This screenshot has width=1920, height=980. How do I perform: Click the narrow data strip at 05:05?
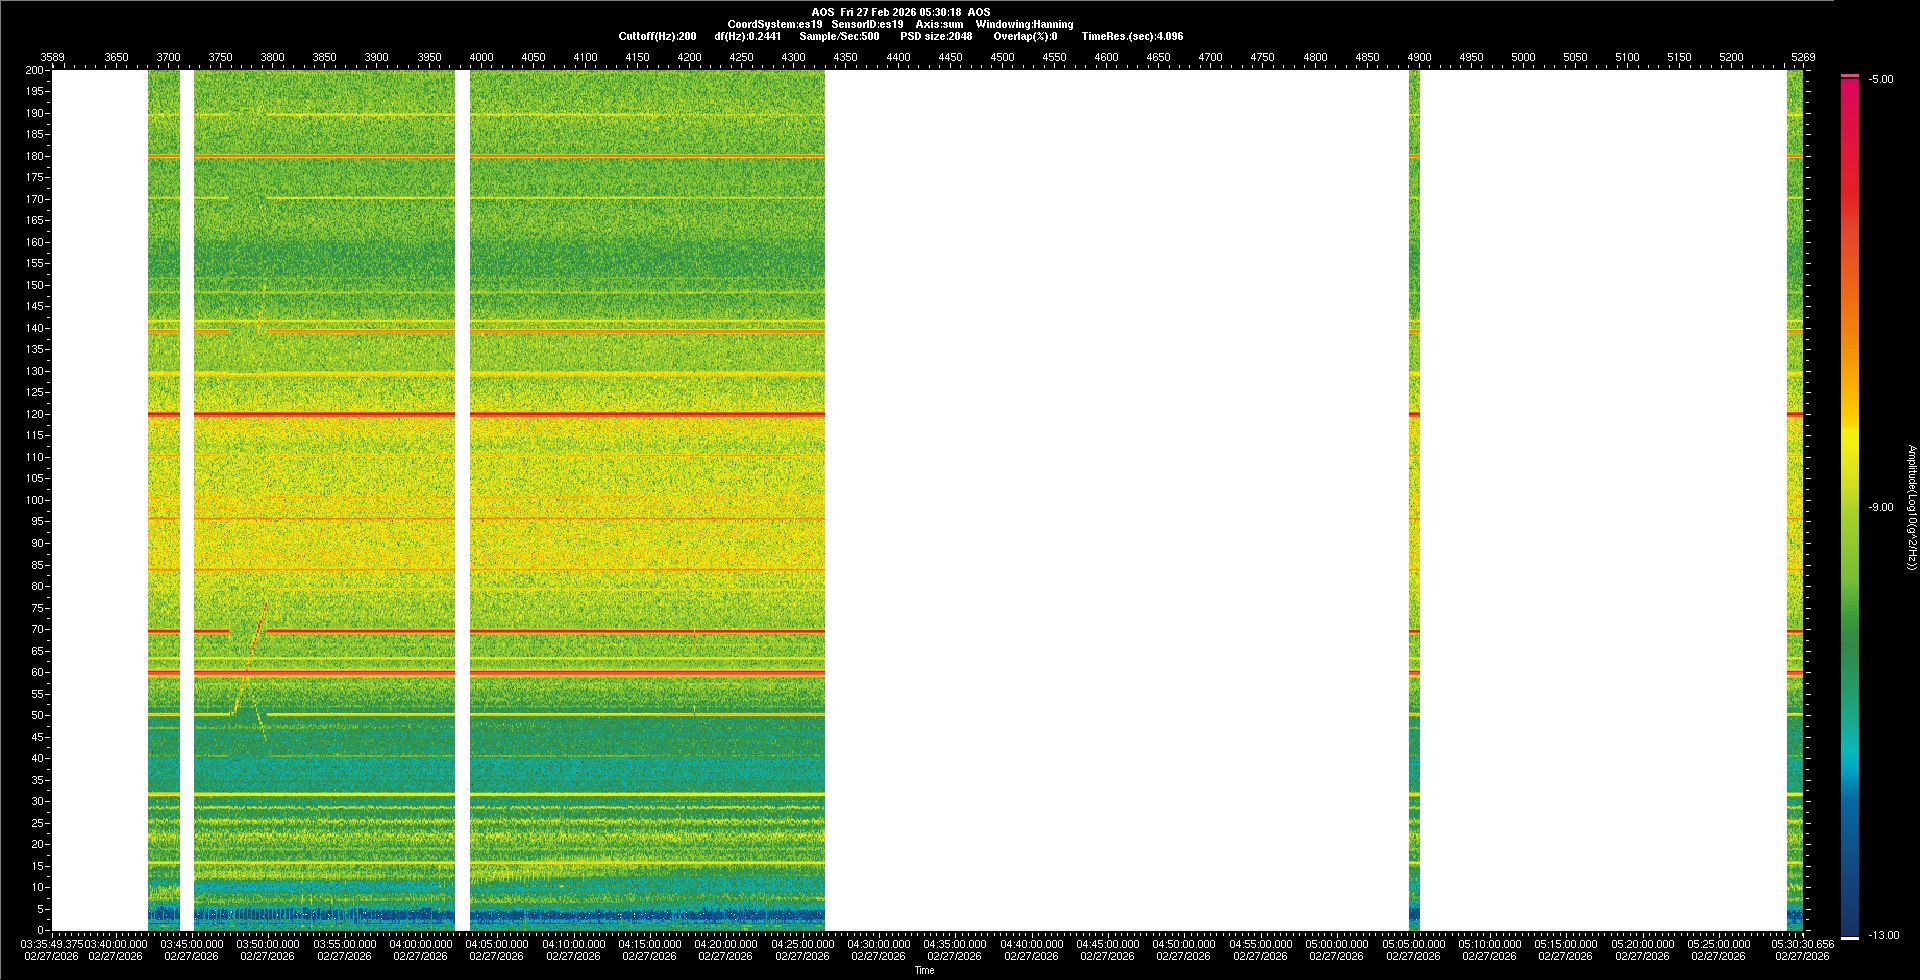[x=1414, y=500]
